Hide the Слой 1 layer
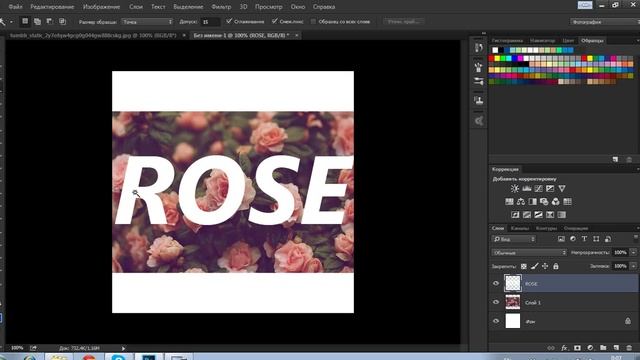Viewport: 640px width, 360px height. (x=496, y=302)
